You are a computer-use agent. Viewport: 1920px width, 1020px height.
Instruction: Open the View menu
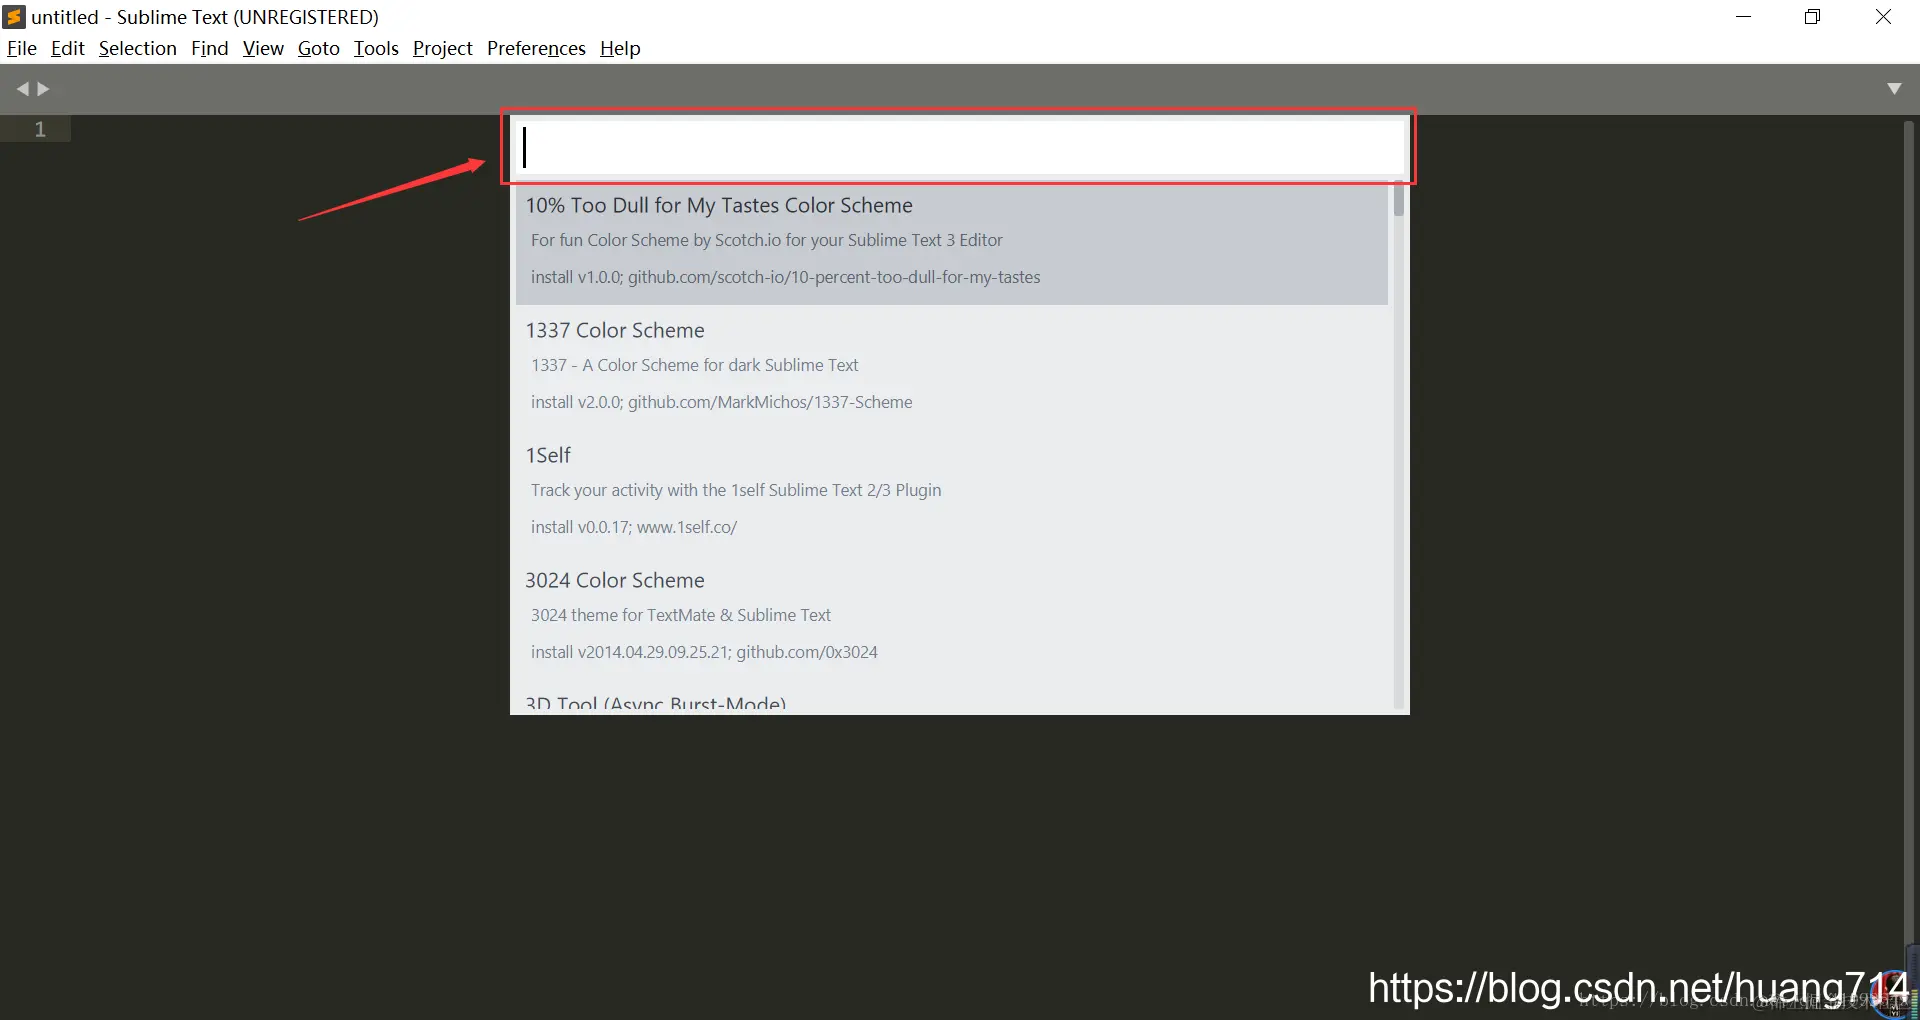click(263, 48)
